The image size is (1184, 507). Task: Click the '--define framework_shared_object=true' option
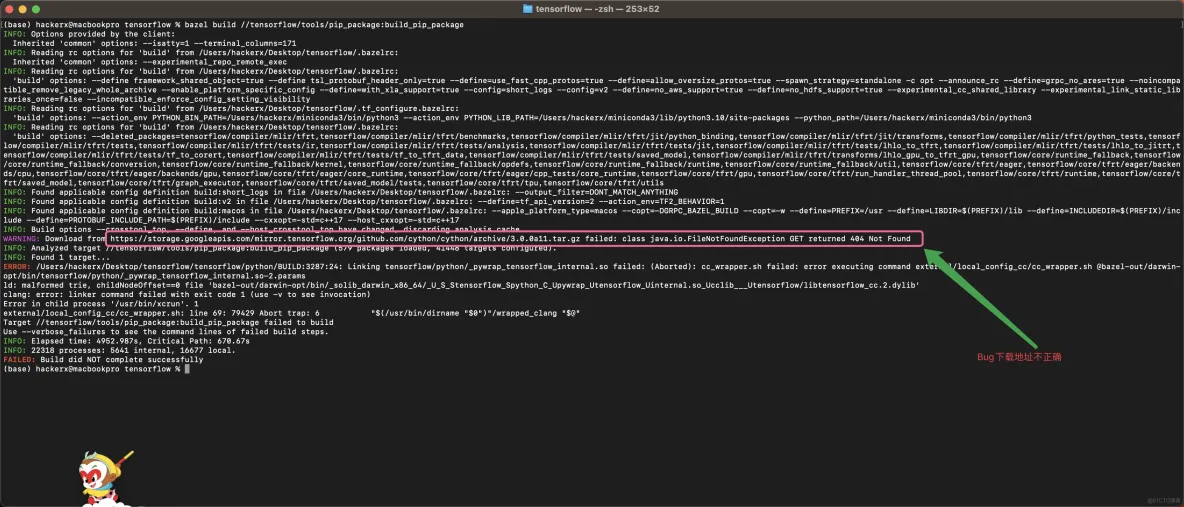coord(177,80)
